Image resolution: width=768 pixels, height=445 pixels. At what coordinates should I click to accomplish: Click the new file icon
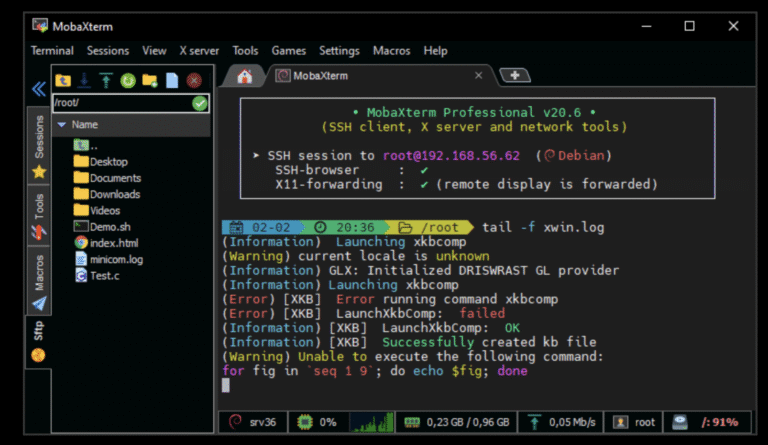pos(172,80)
